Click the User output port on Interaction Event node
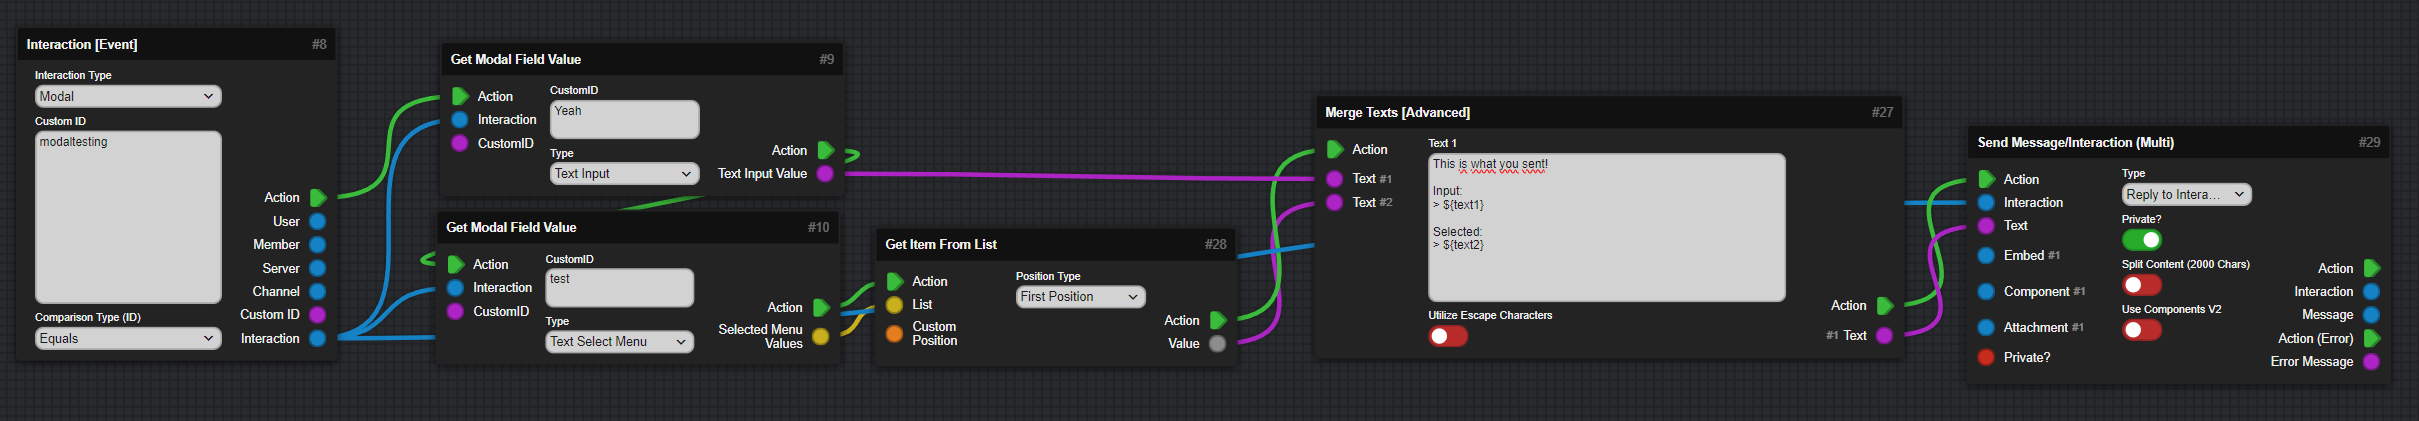 (317, 221)
